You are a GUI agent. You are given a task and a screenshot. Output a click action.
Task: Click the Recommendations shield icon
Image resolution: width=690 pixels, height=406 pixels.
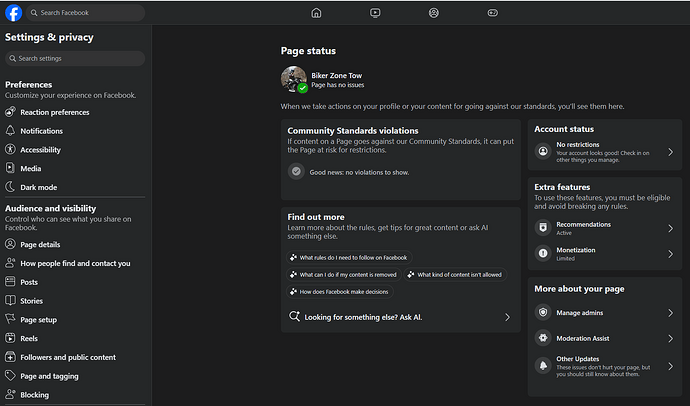pyautogui.click(x=543, y=228)
